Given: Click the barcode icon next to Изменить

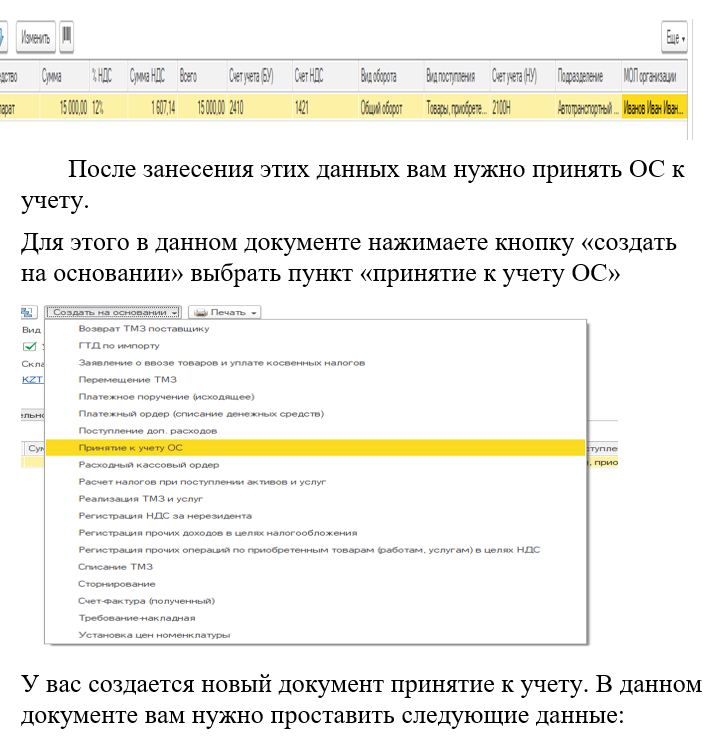Looking at the screenshot, I should point(67,36).
